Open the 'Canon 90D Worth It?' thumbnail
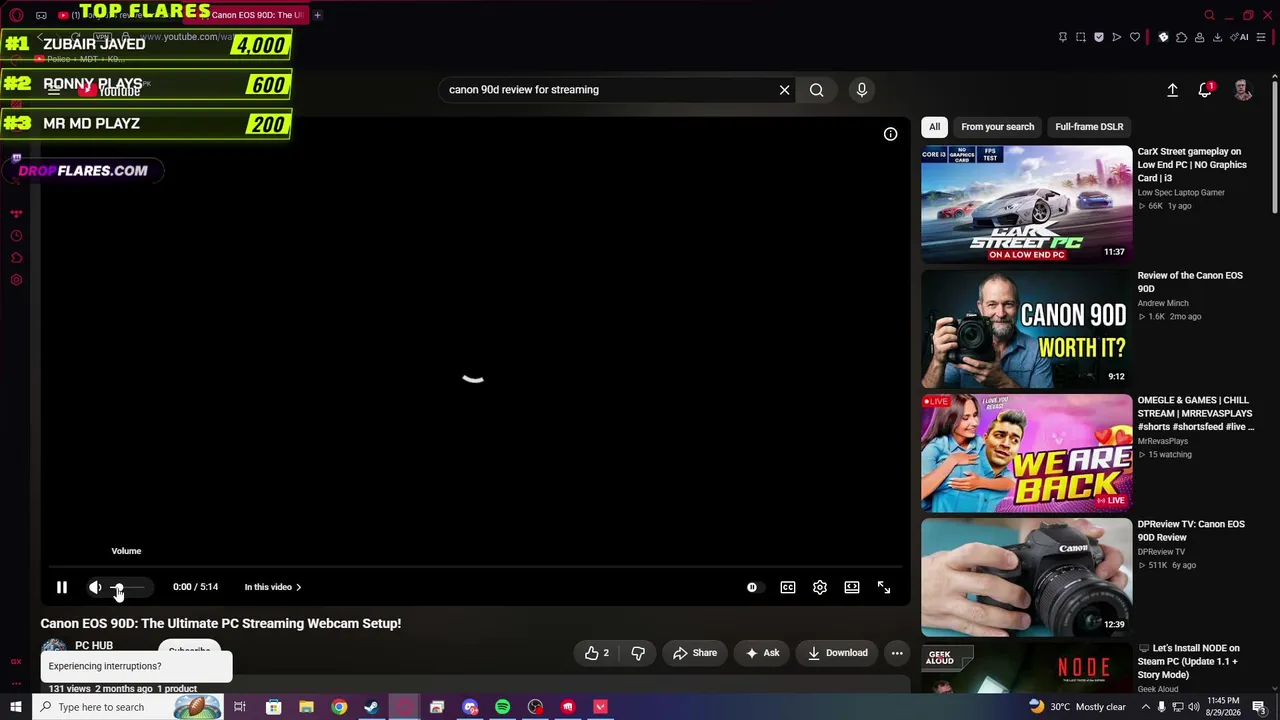This screenshot has width=1280, height=720. point(1027,329)
